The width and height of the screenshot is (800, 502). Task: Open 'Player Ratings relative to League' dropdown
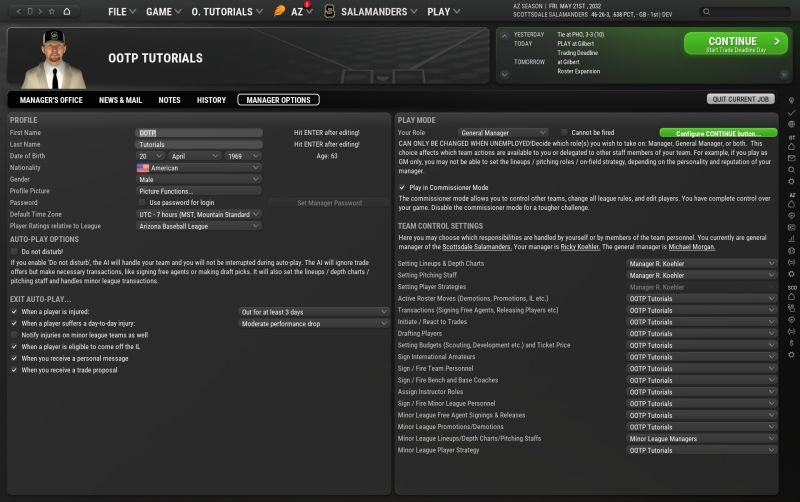tap(199, 227)
